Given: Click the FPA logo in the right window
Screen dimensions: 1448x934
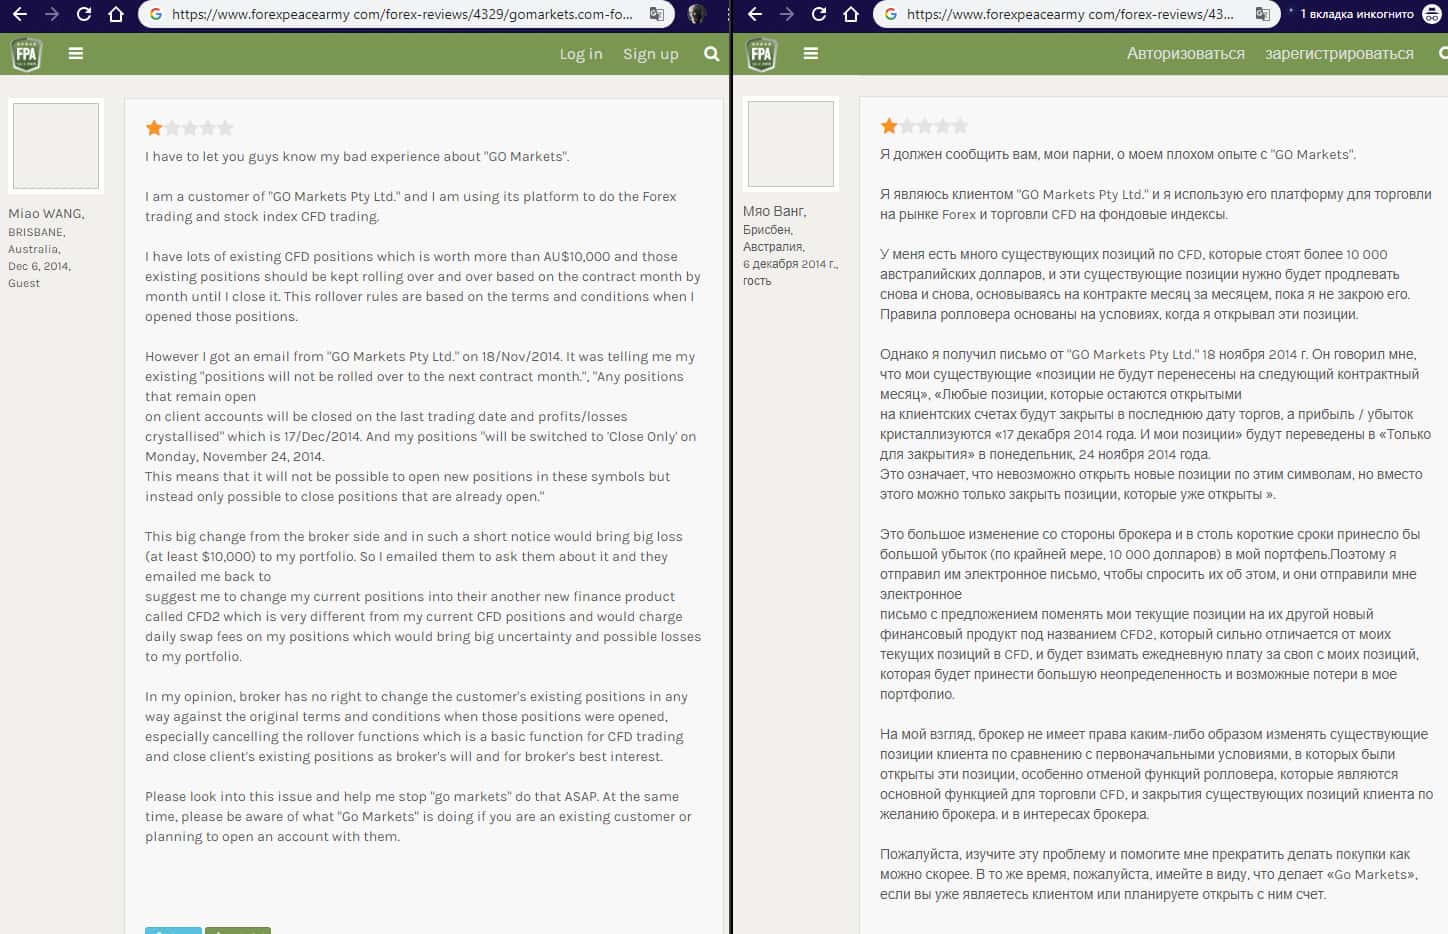Looking at the screenshot, I should point(762,54).
